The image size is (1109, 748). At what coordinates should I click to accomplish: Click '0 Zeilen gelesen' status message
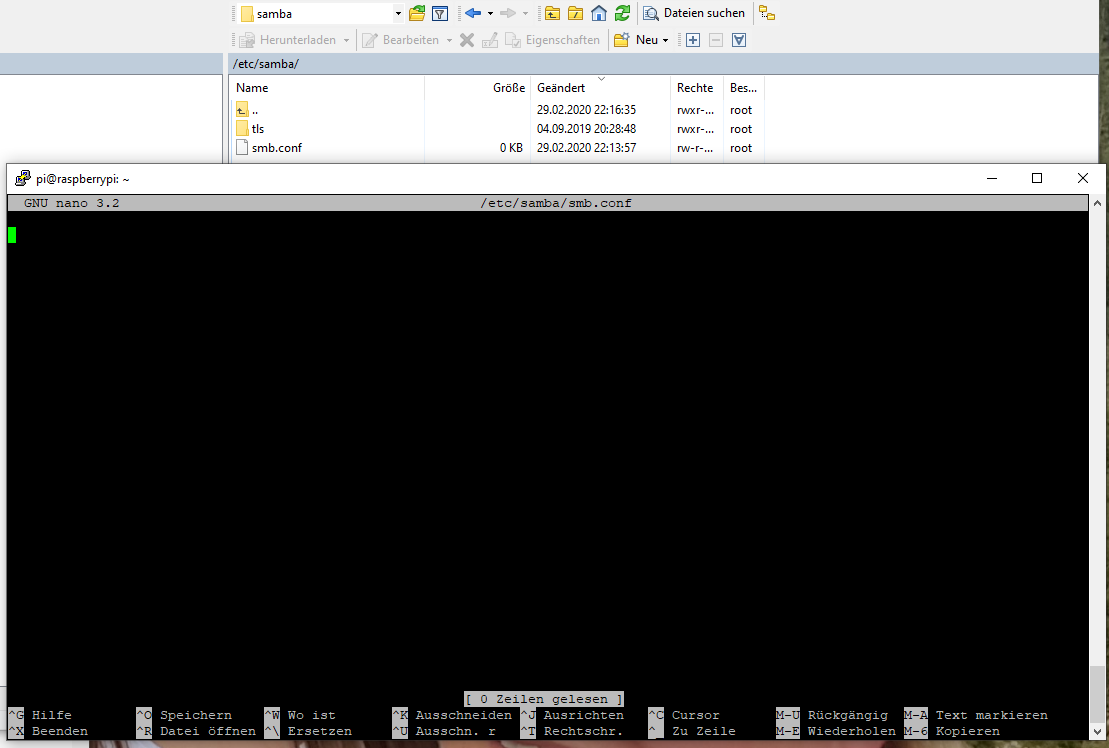pos(544,699)
